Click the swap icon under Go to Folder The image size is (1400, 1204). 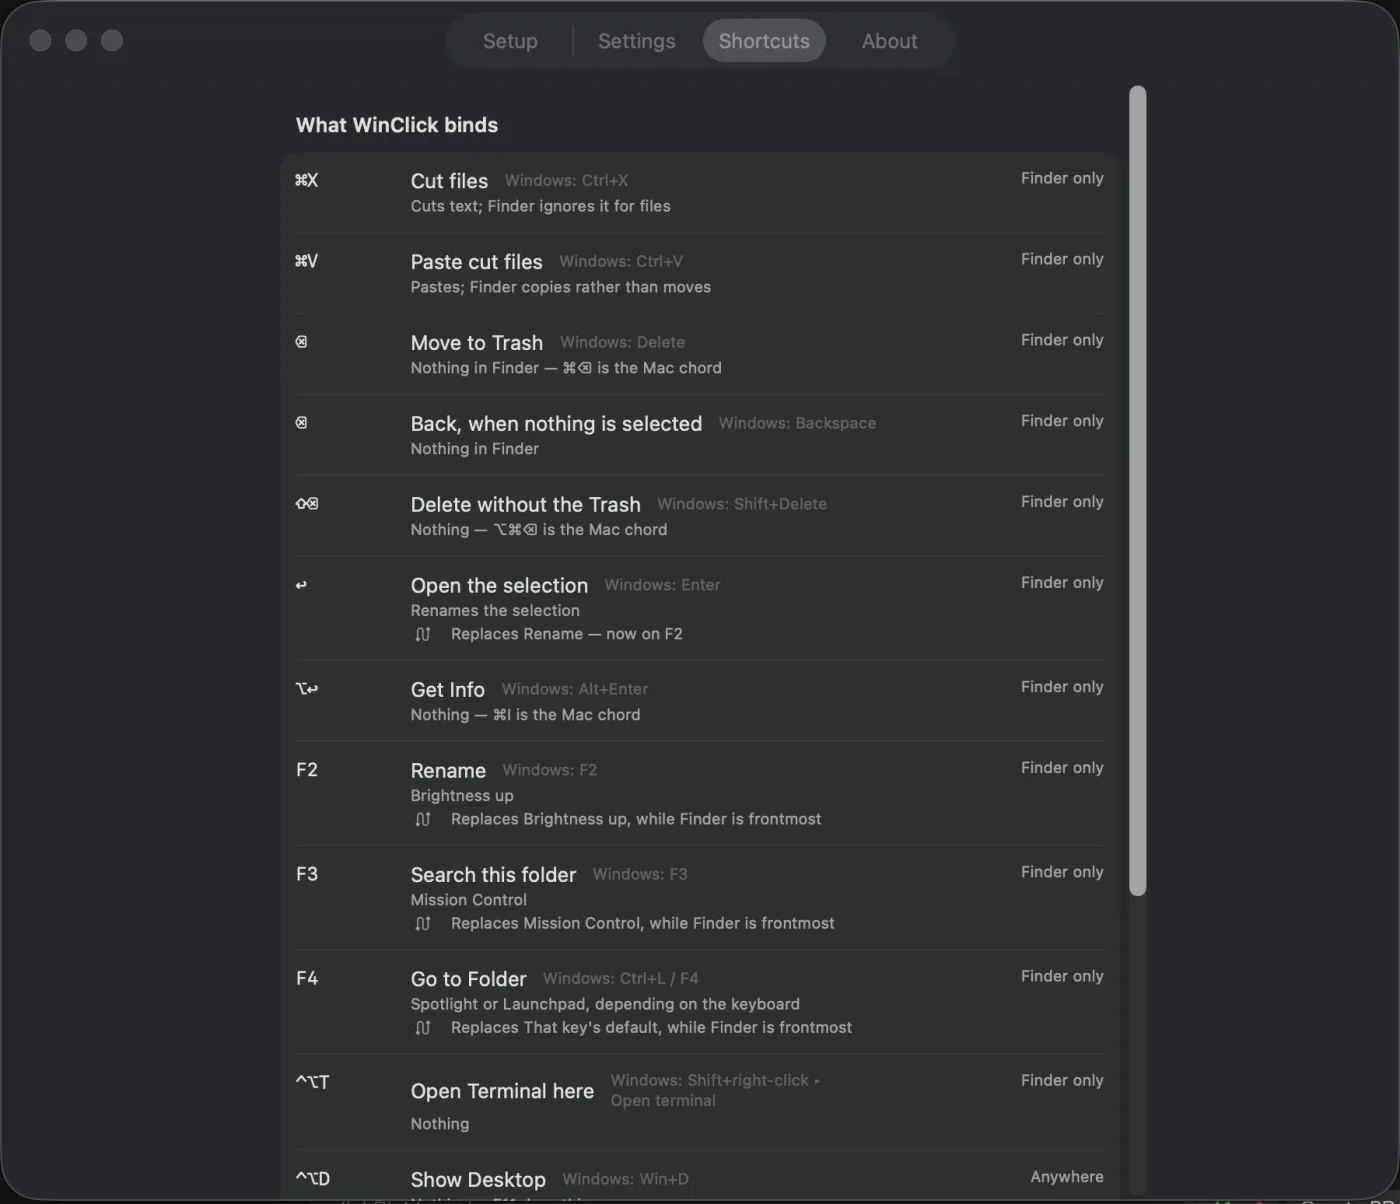(423, 1027)
